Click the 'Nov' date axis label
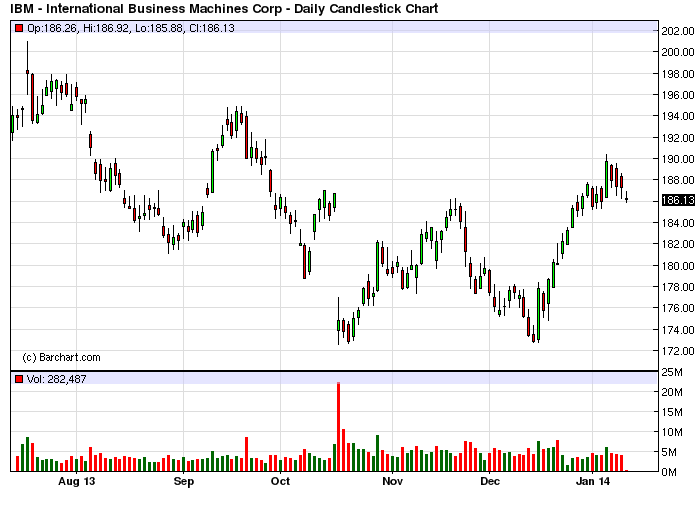The image size is (700, 512). [392, 481]
